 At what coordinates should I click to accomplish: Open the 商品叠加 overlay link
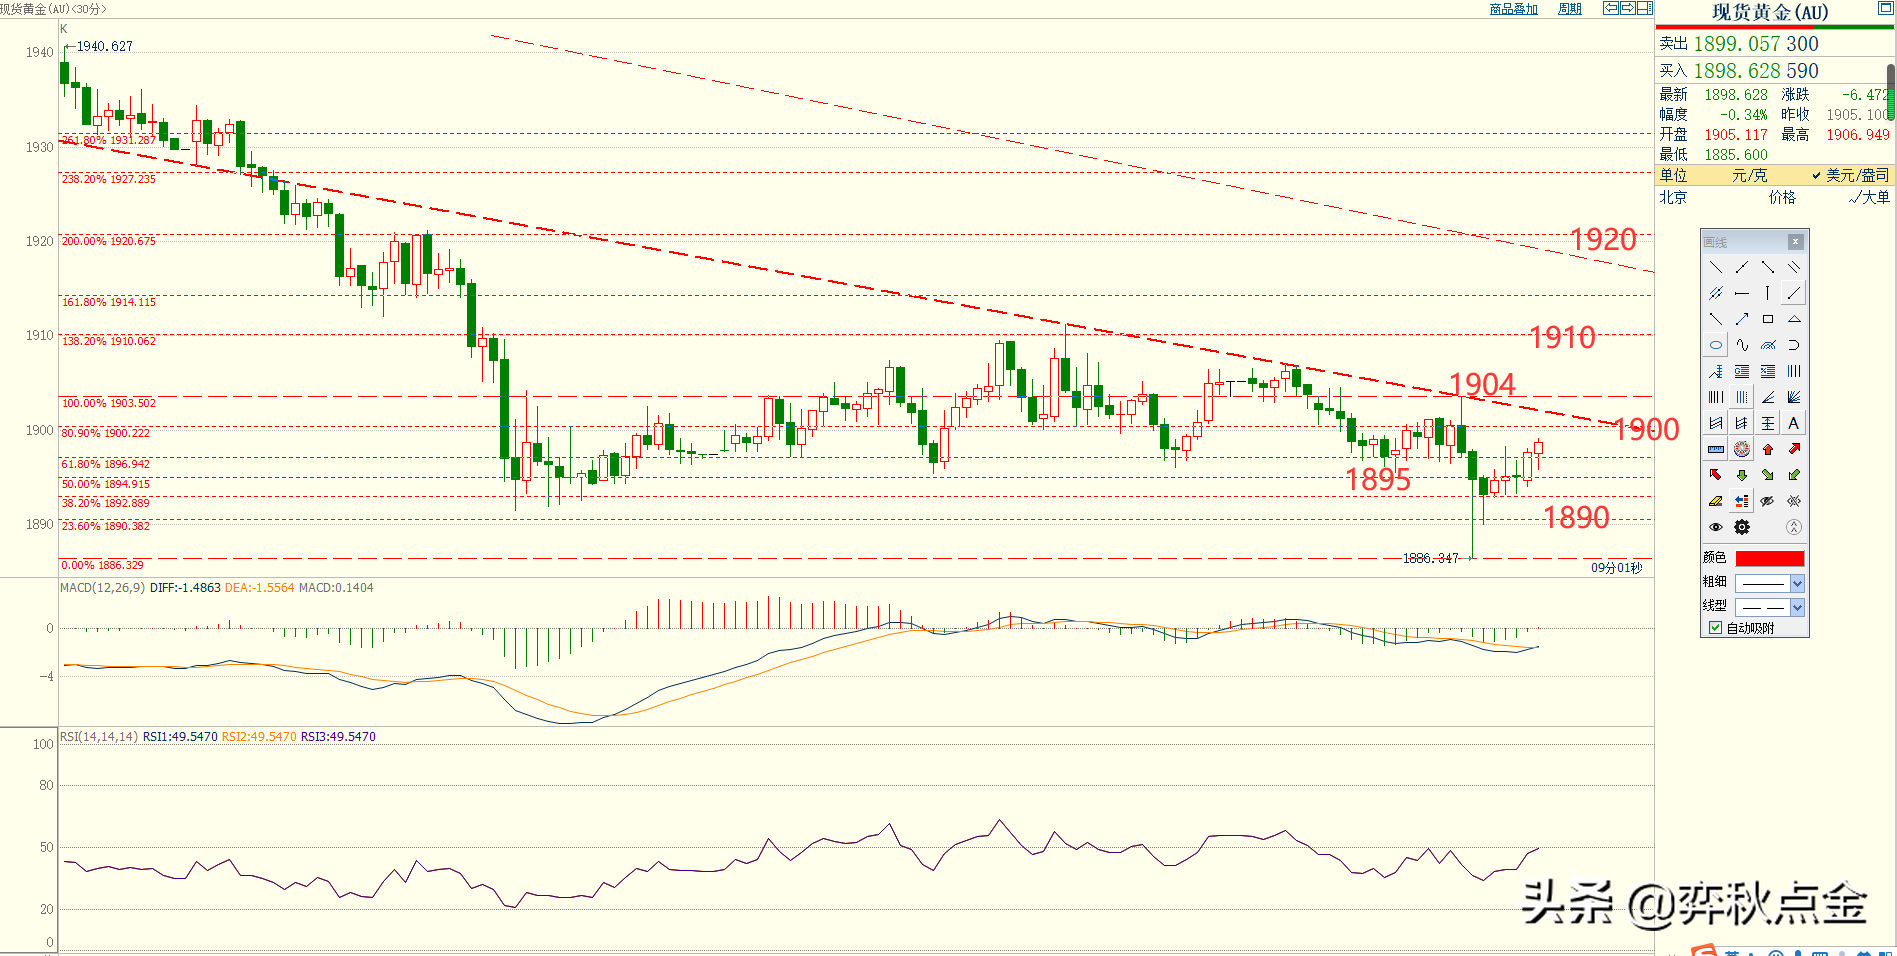pos(1513,9)
